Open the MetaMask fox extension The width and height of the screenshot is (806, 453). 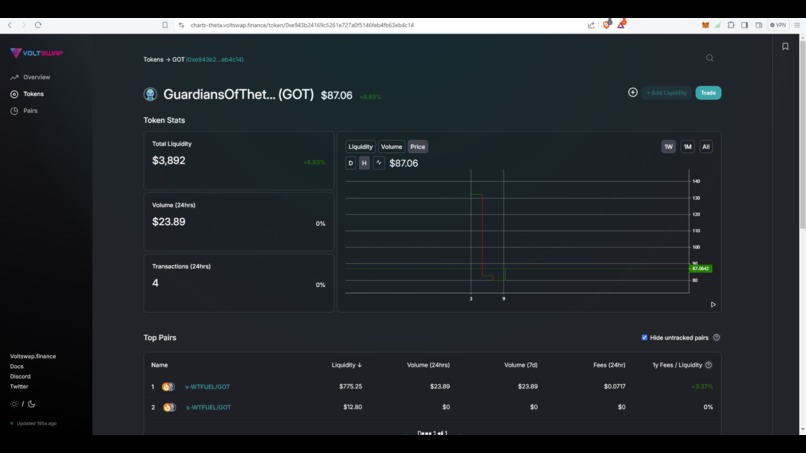(x=705, y=25)
